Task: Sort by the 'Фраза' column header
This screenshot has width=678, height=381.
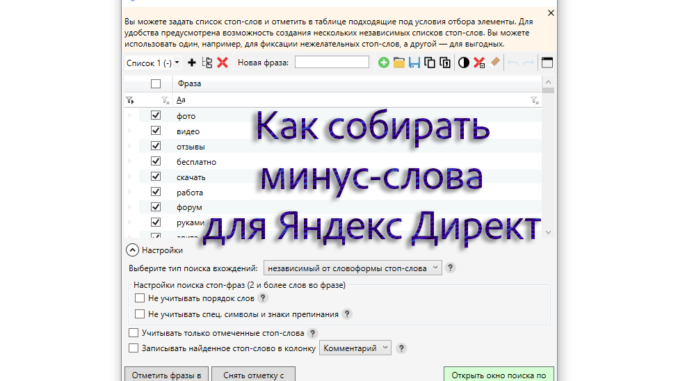Action: pyautogui.click(x=357, y=83)
